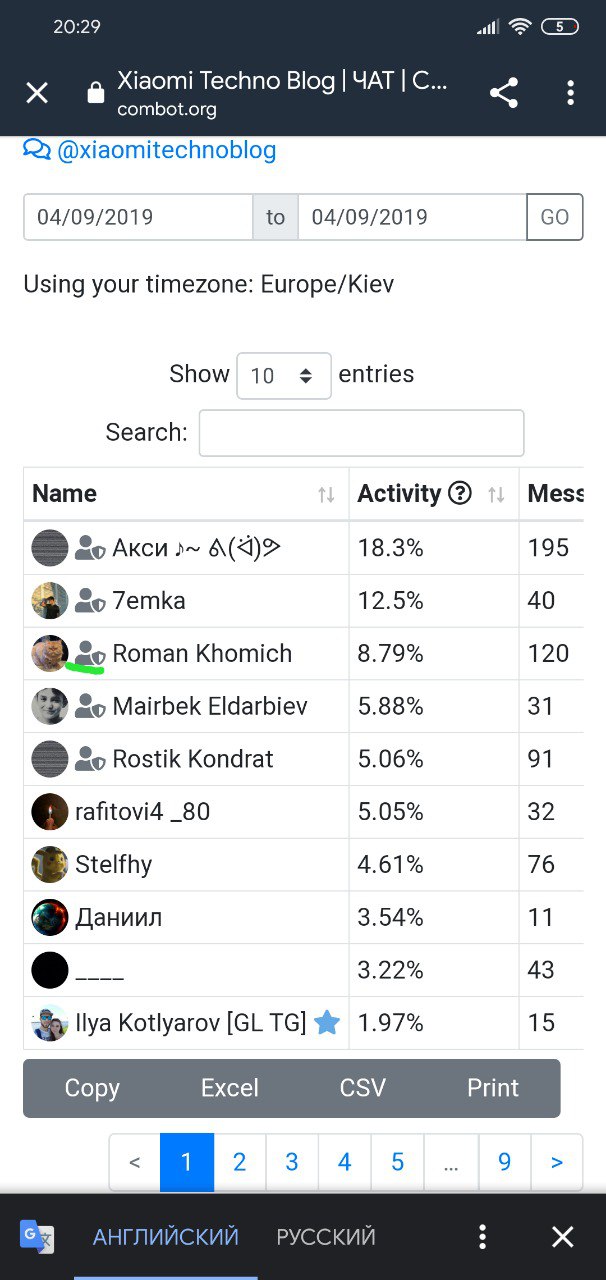Click the GO button
The height and width of the screenshot is (1280, 606).
[555, 217]
